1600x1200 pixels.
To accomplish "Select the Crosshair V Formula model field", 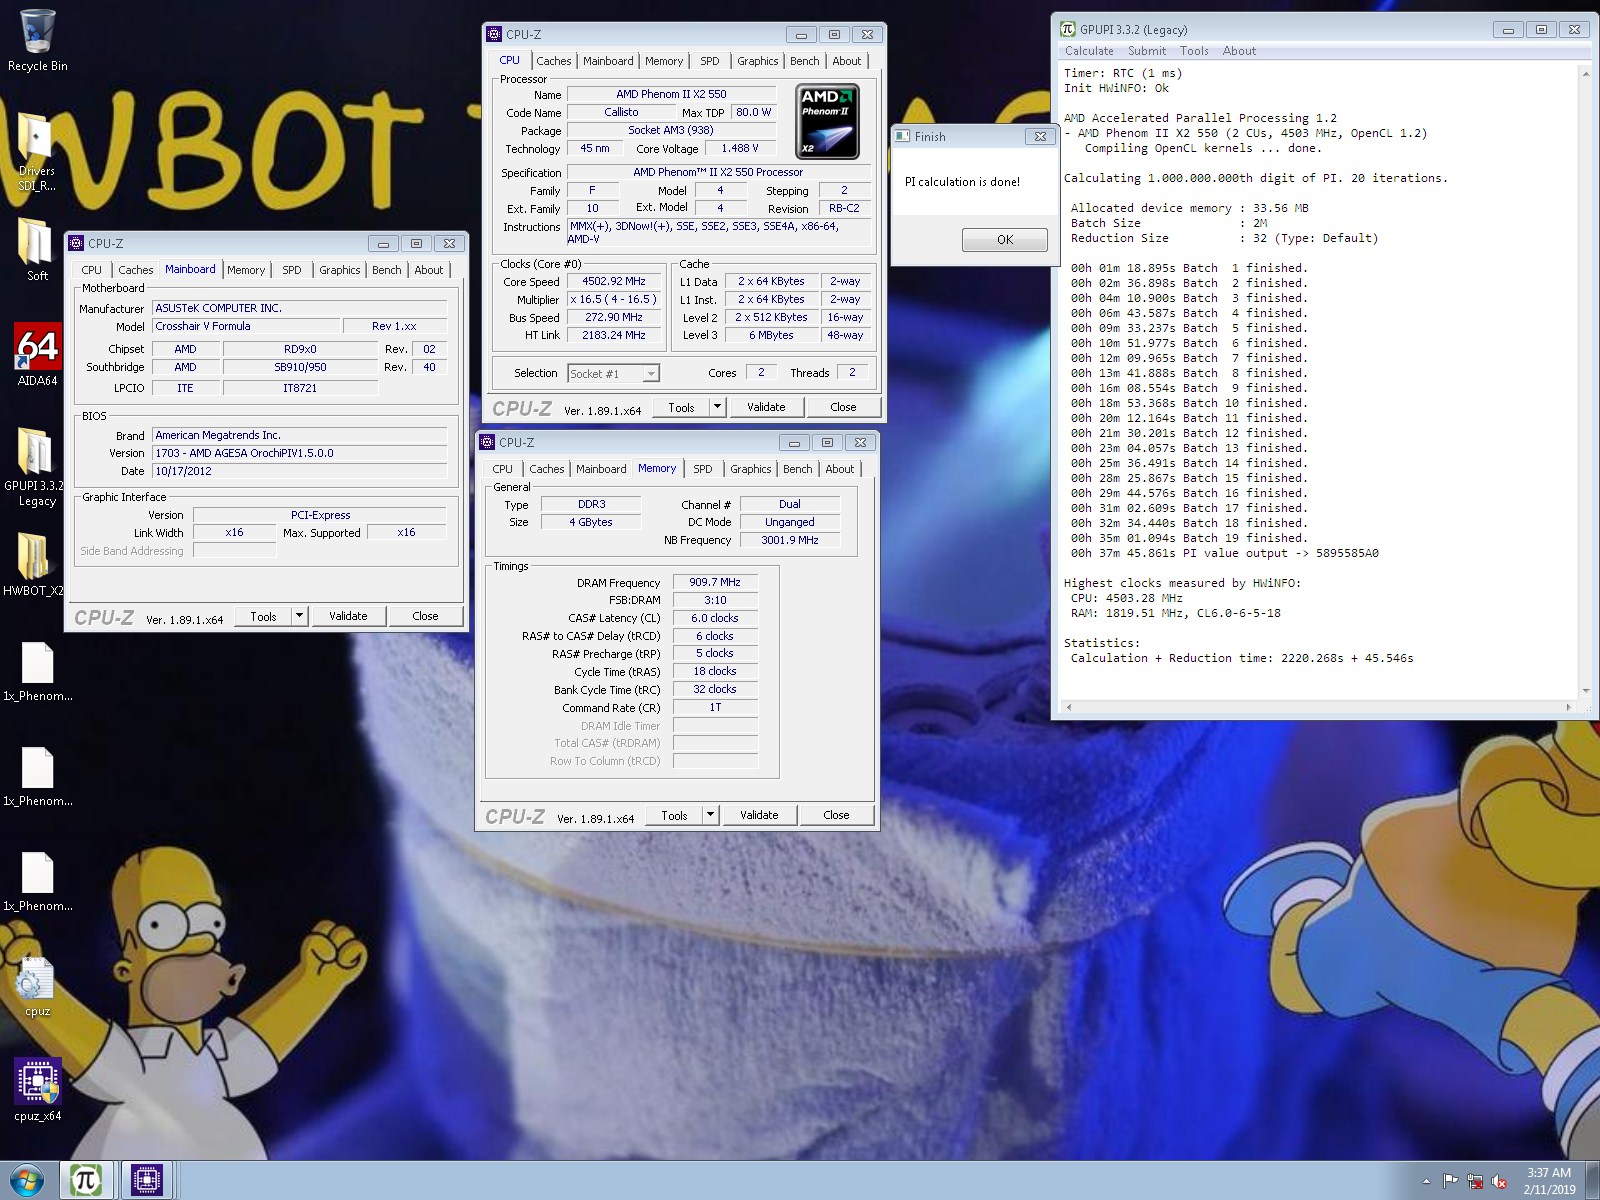I will 246,326.
